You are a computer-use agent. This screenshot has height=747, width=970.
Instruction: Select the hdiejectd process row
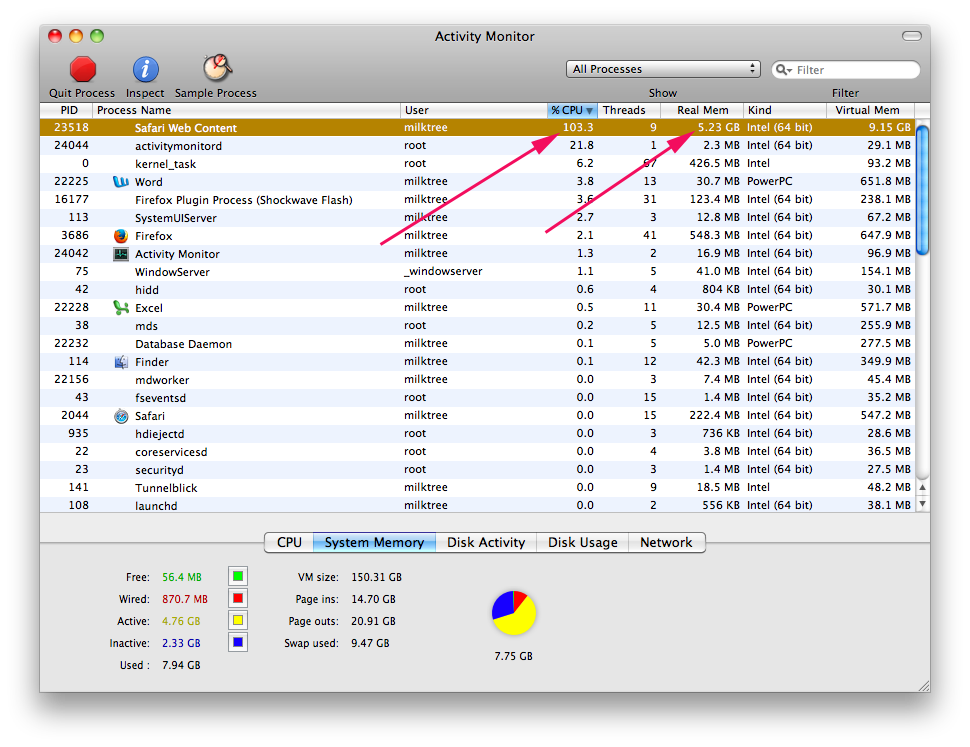[x=478, y=433]
